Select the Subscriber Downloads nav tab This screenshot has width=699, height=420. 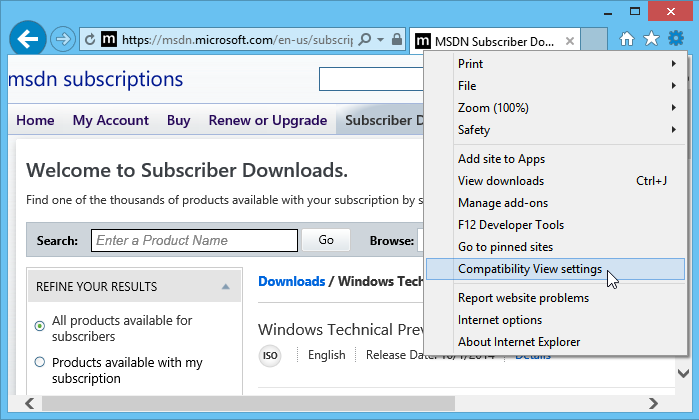click(x=380, y=120)
